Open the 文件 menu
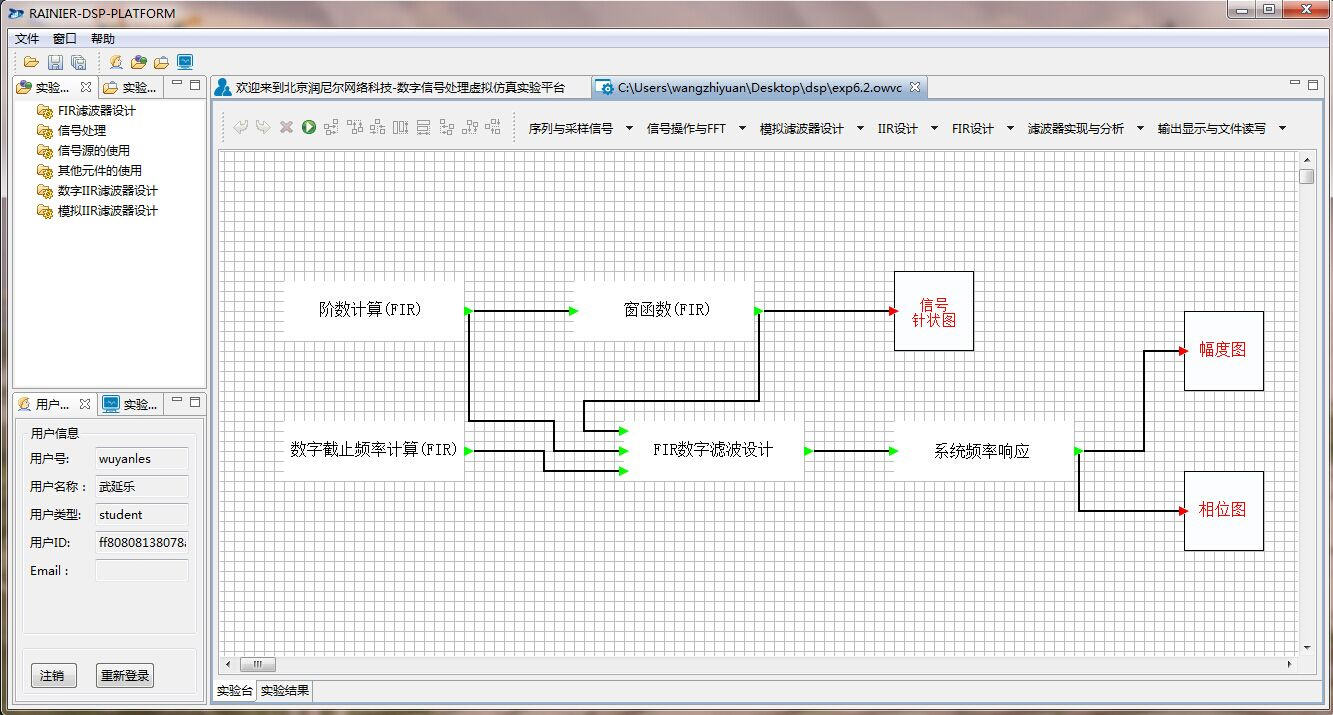The width and height of the screenshot is (1333, 715). point(27,39)
